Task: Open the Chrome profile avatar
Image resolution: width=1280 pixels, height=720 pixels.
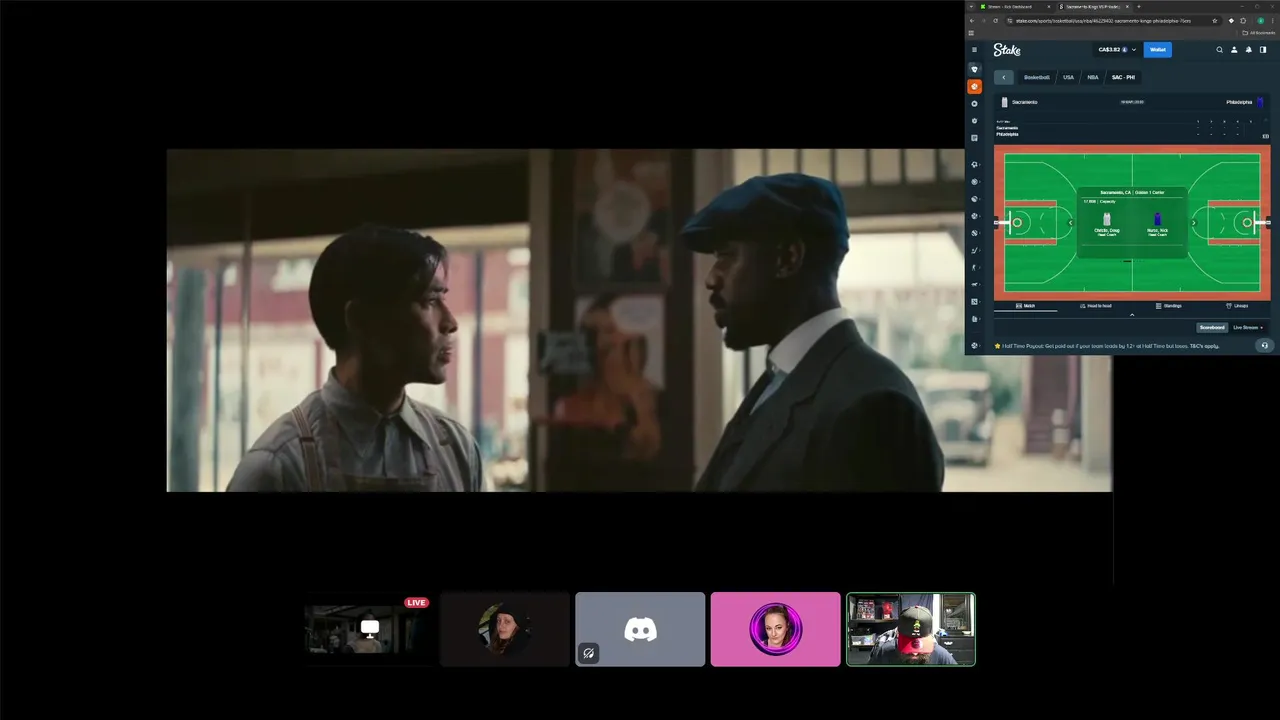Action: pos(1260,20)
